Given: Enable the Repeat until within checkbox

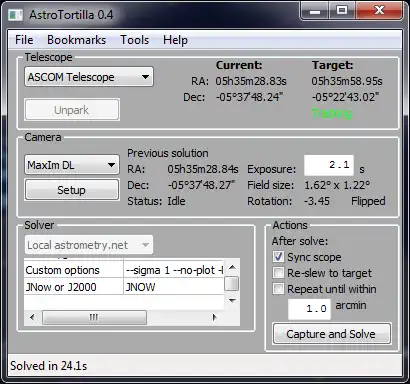Looking at the screenshot, I should [x=278, y=289].
